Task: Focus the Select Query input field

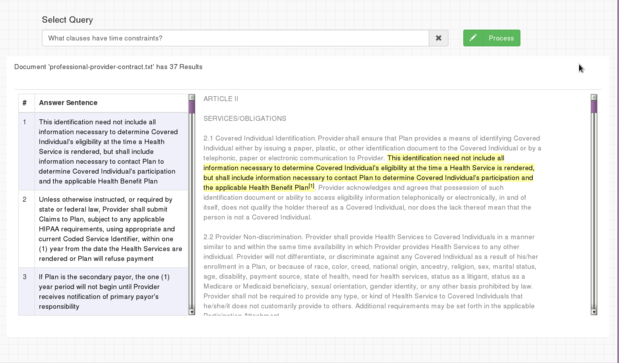Action: coord(236,38)
